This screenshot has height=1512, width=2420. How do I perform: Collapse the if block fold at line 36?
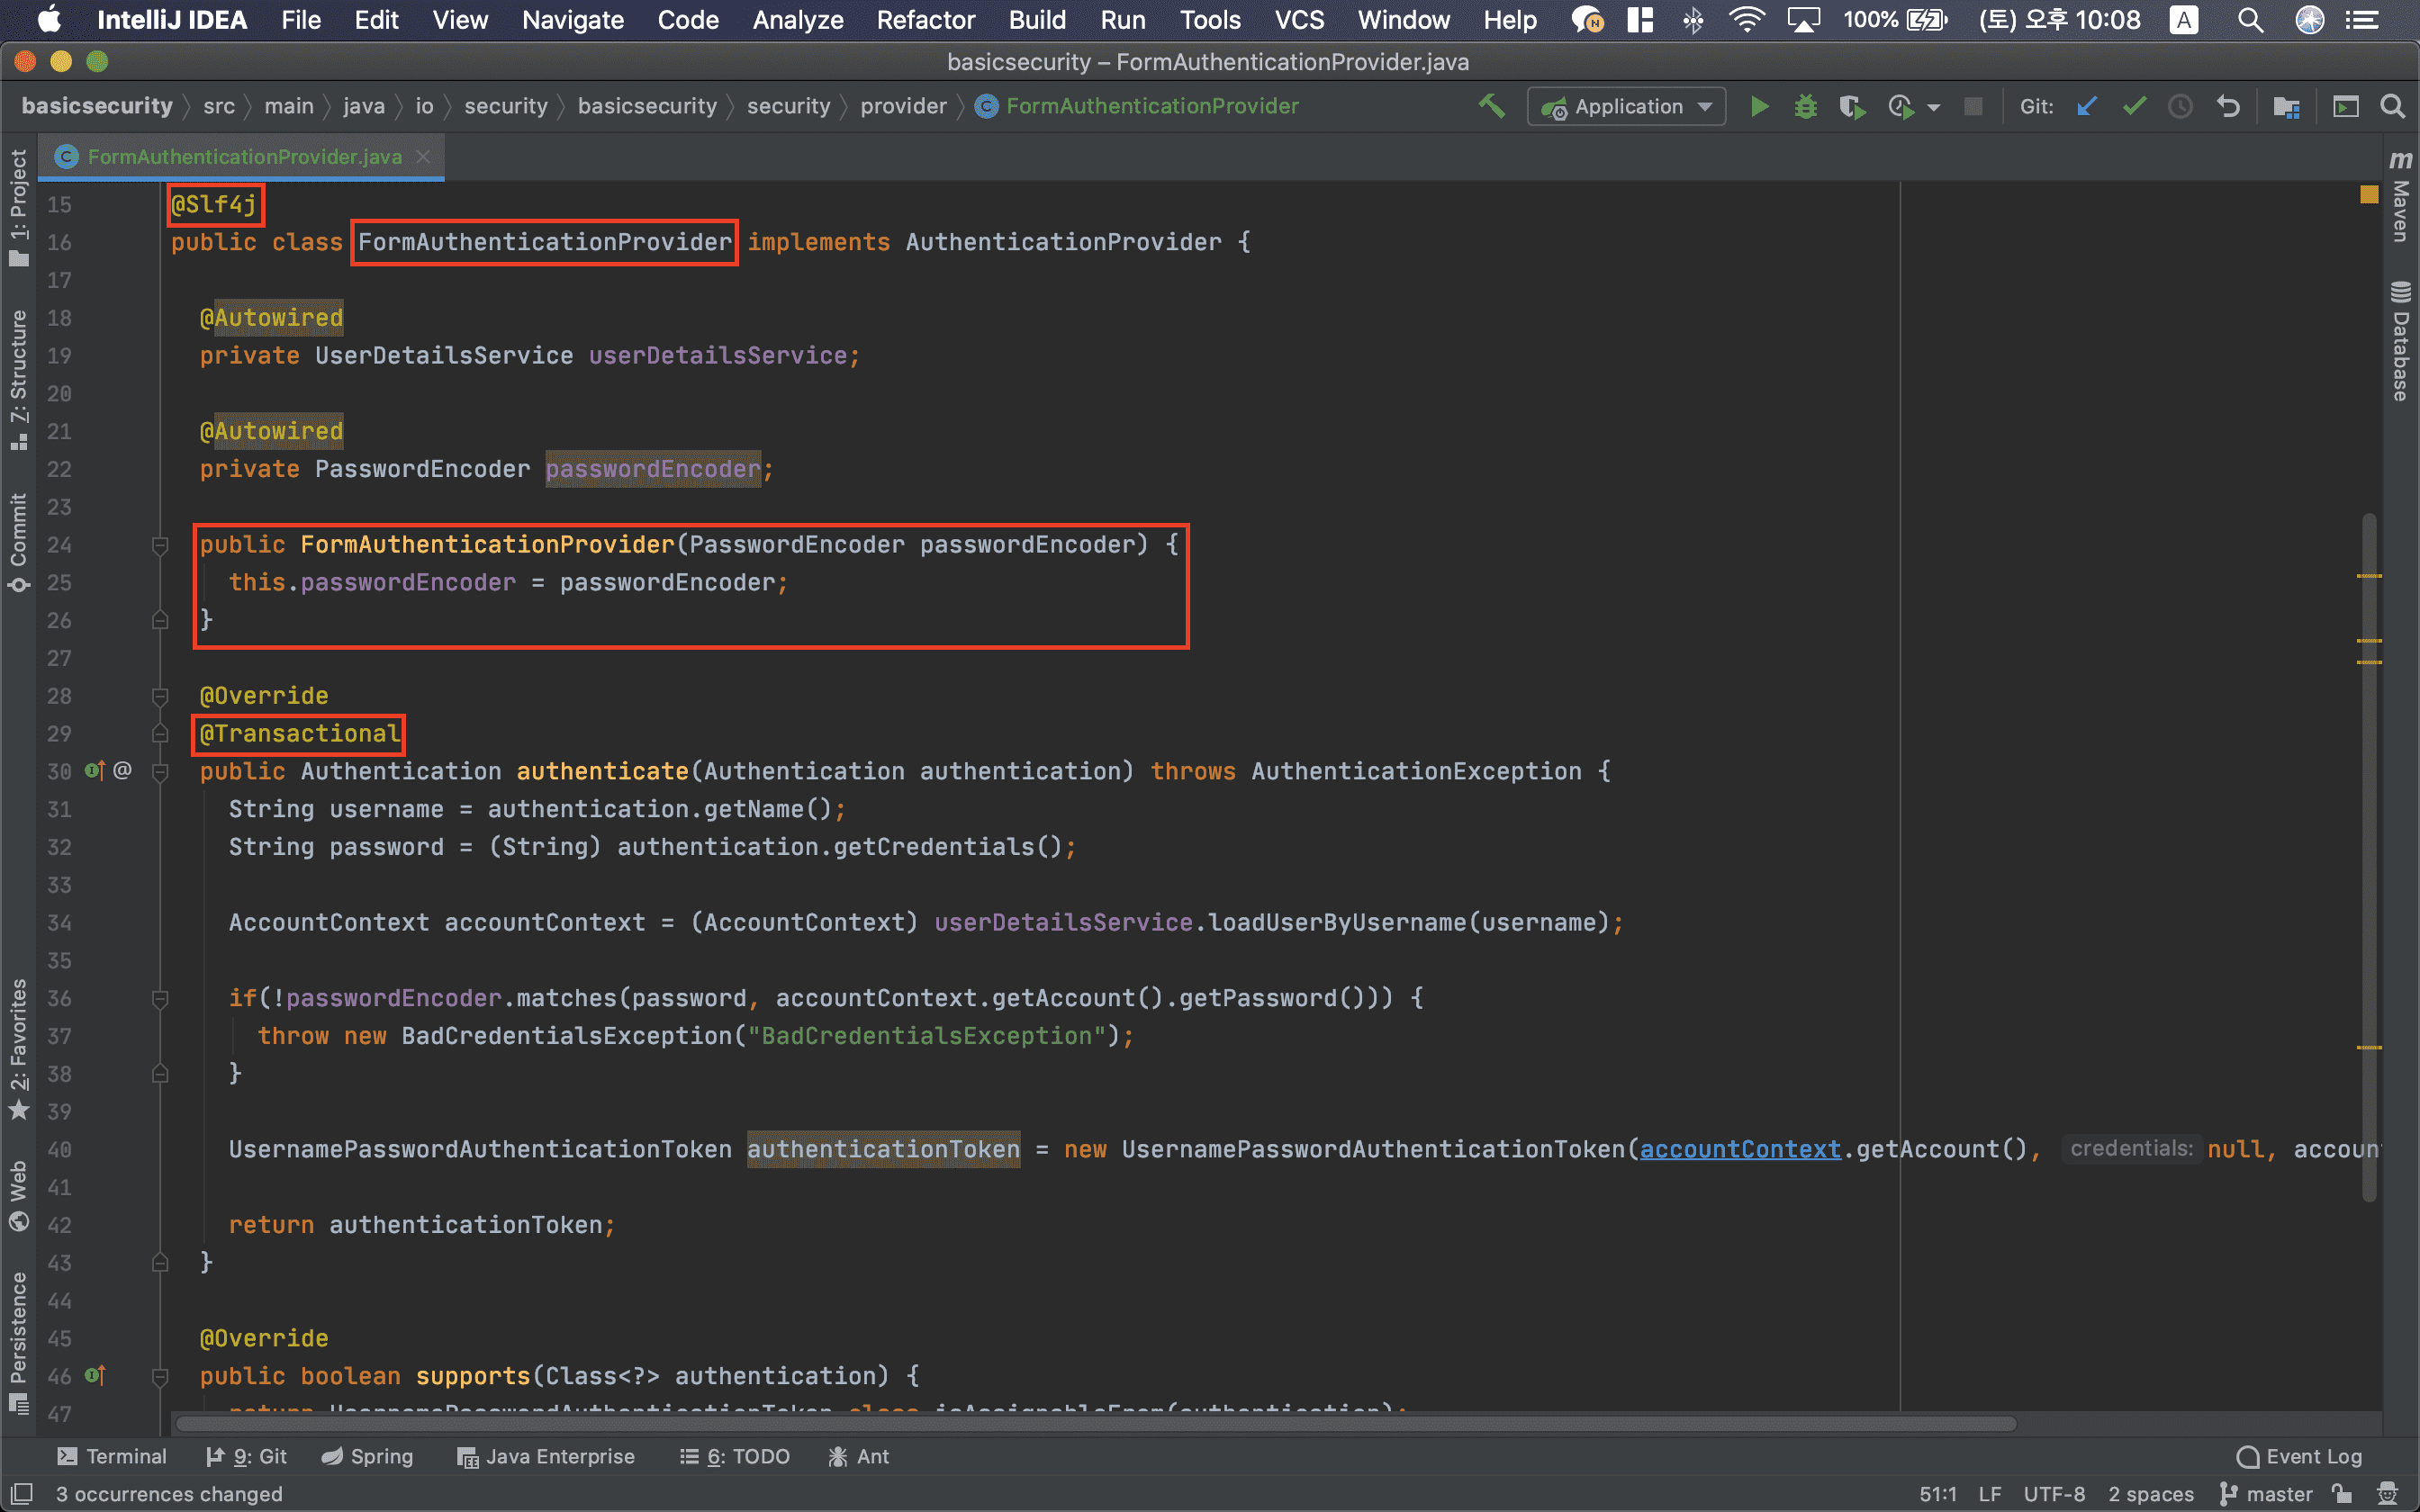click(x=159, y=998)
